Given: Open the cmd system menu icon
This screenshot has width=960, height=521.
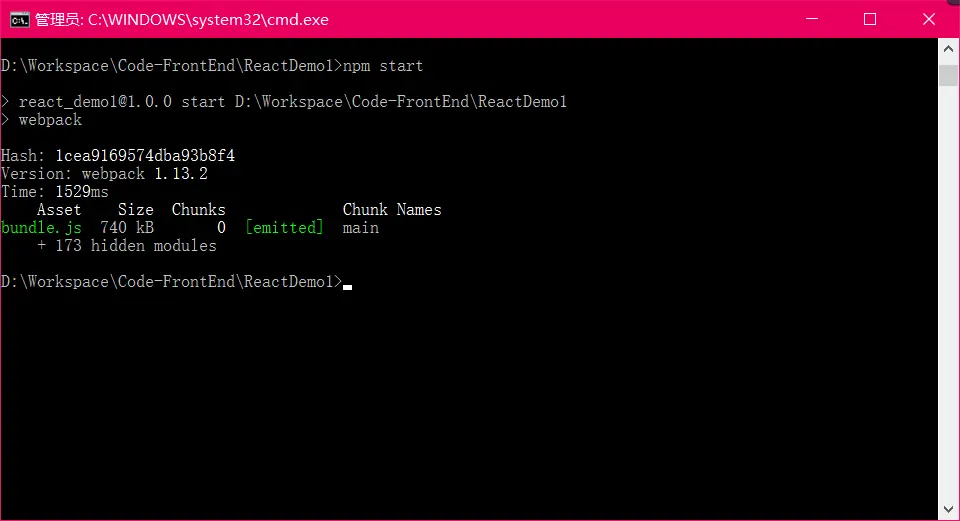Looking at the screenshot, I should 19,20.
